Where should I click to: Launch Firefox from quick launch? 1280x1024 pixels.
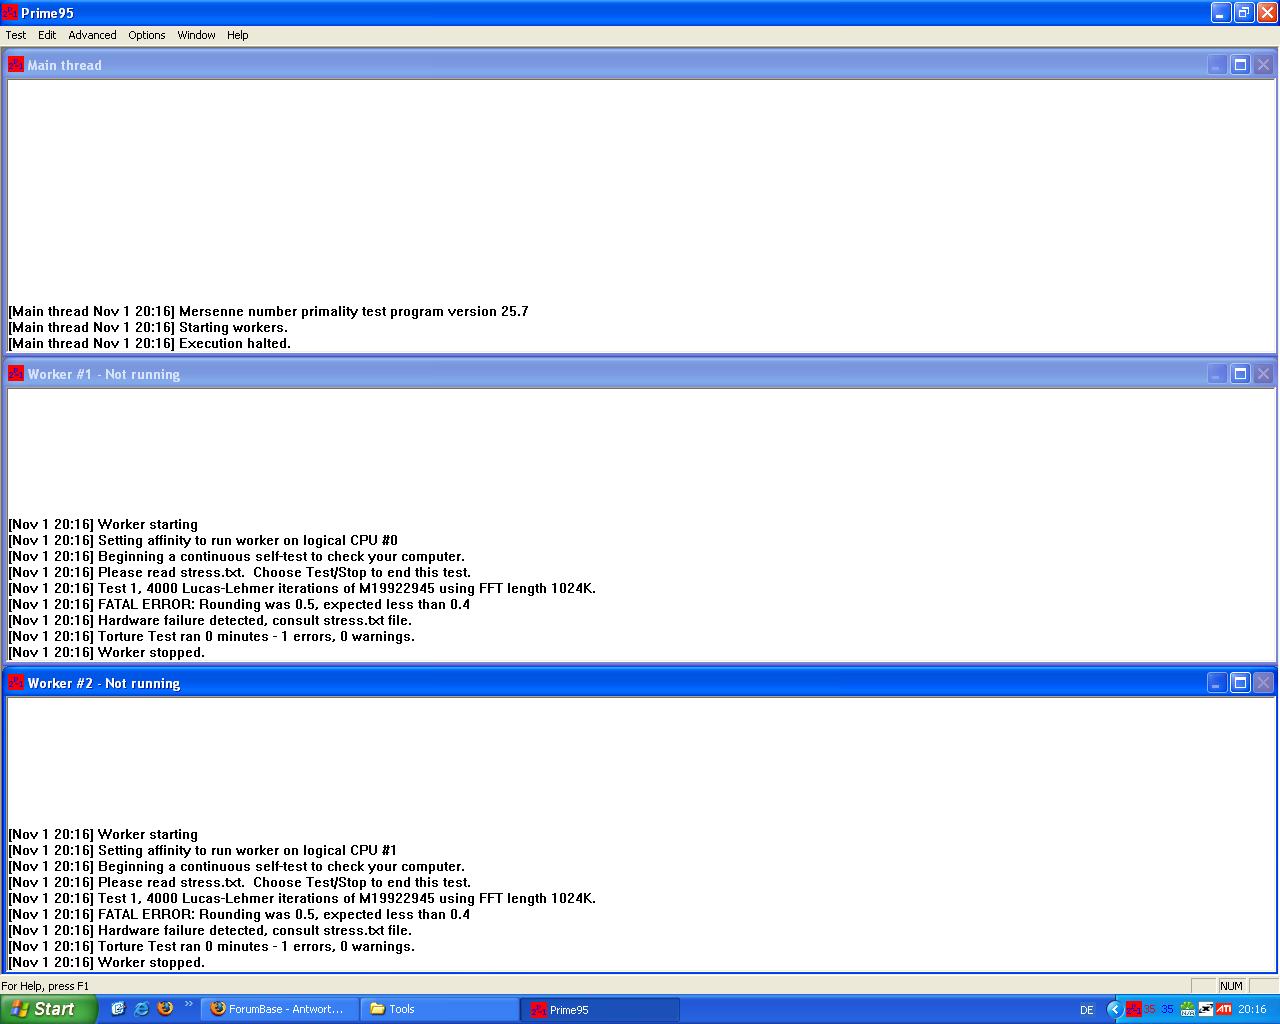[165, 1009]
